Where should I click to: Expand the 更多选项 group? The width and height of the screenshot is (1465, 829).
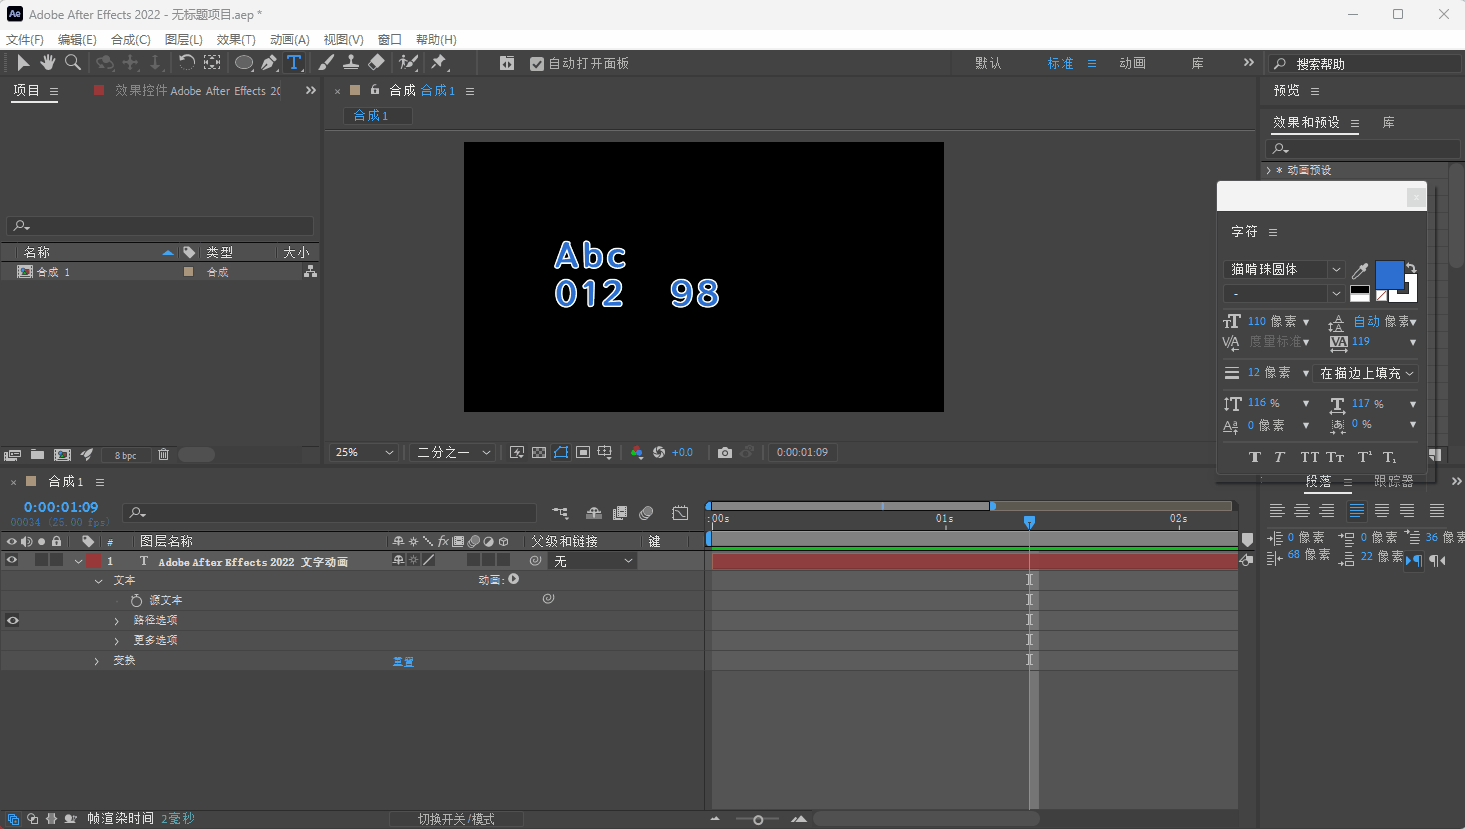coord(116,641)
